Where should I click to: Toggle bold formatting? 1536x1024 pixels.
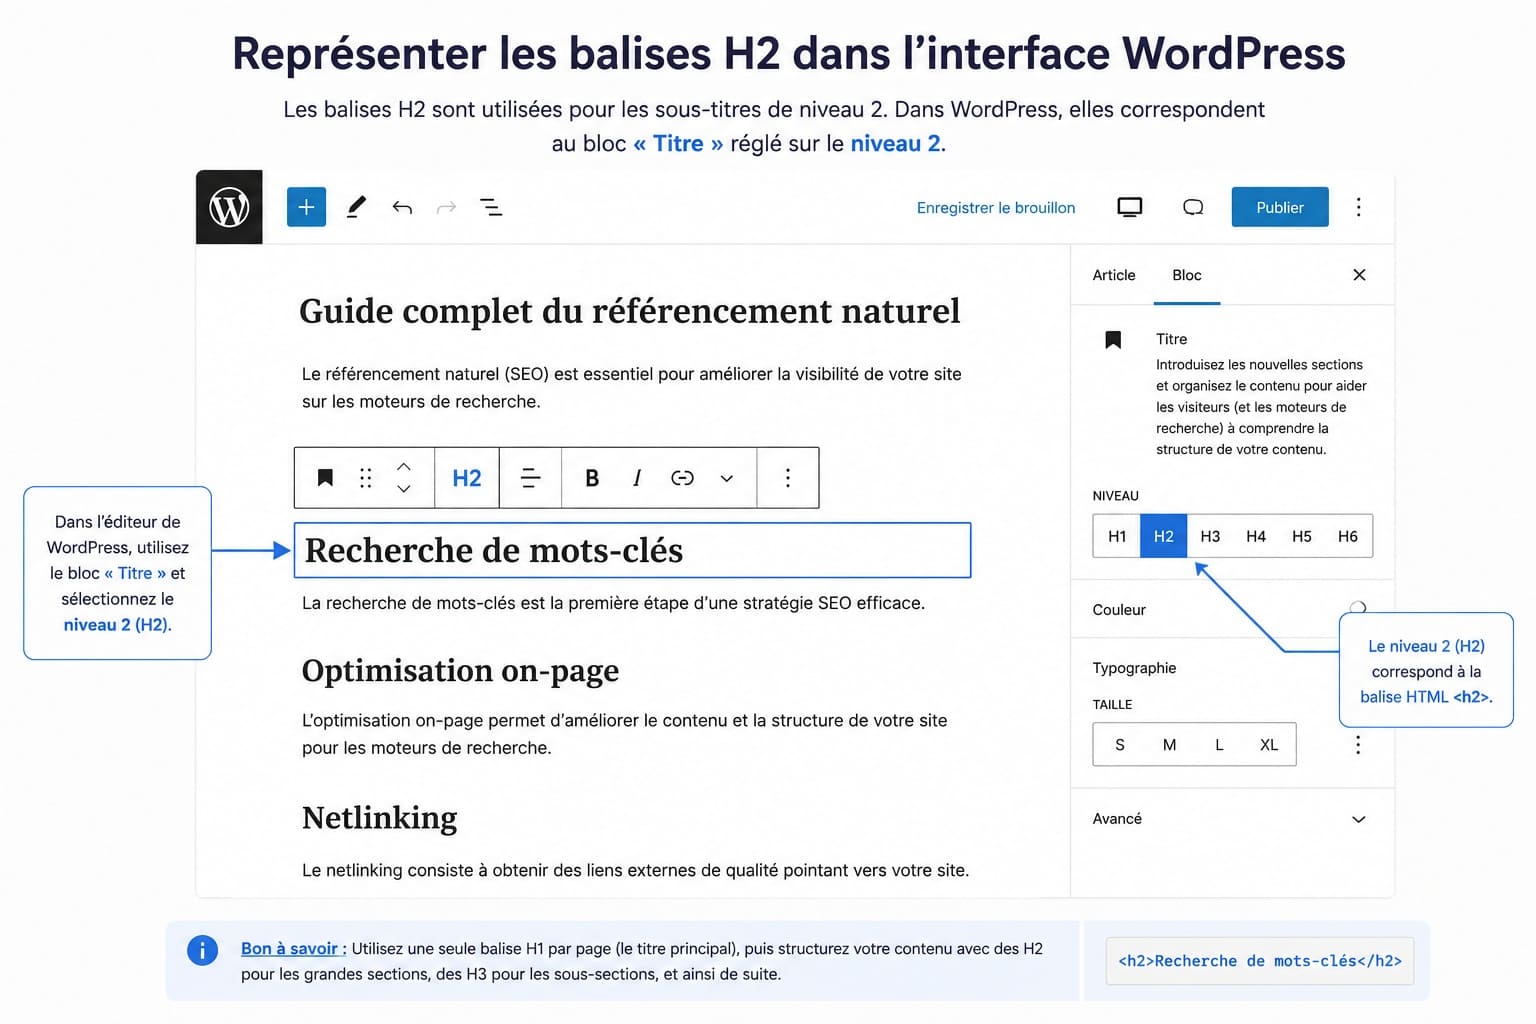592,478
